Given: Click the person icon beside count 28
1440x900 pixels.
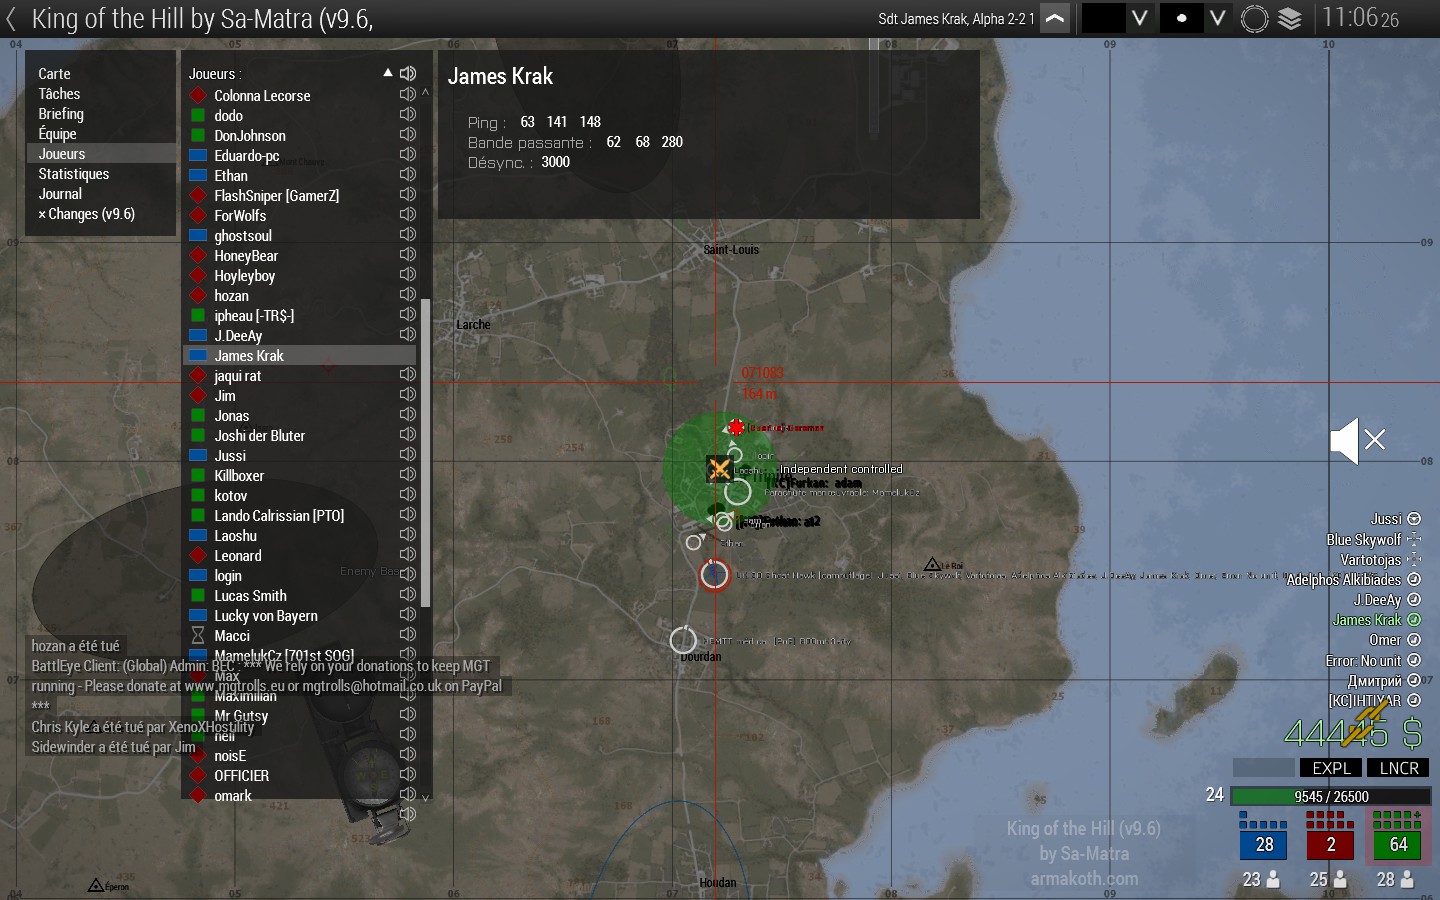Looking at the screenshot, I should [1408, 879].
